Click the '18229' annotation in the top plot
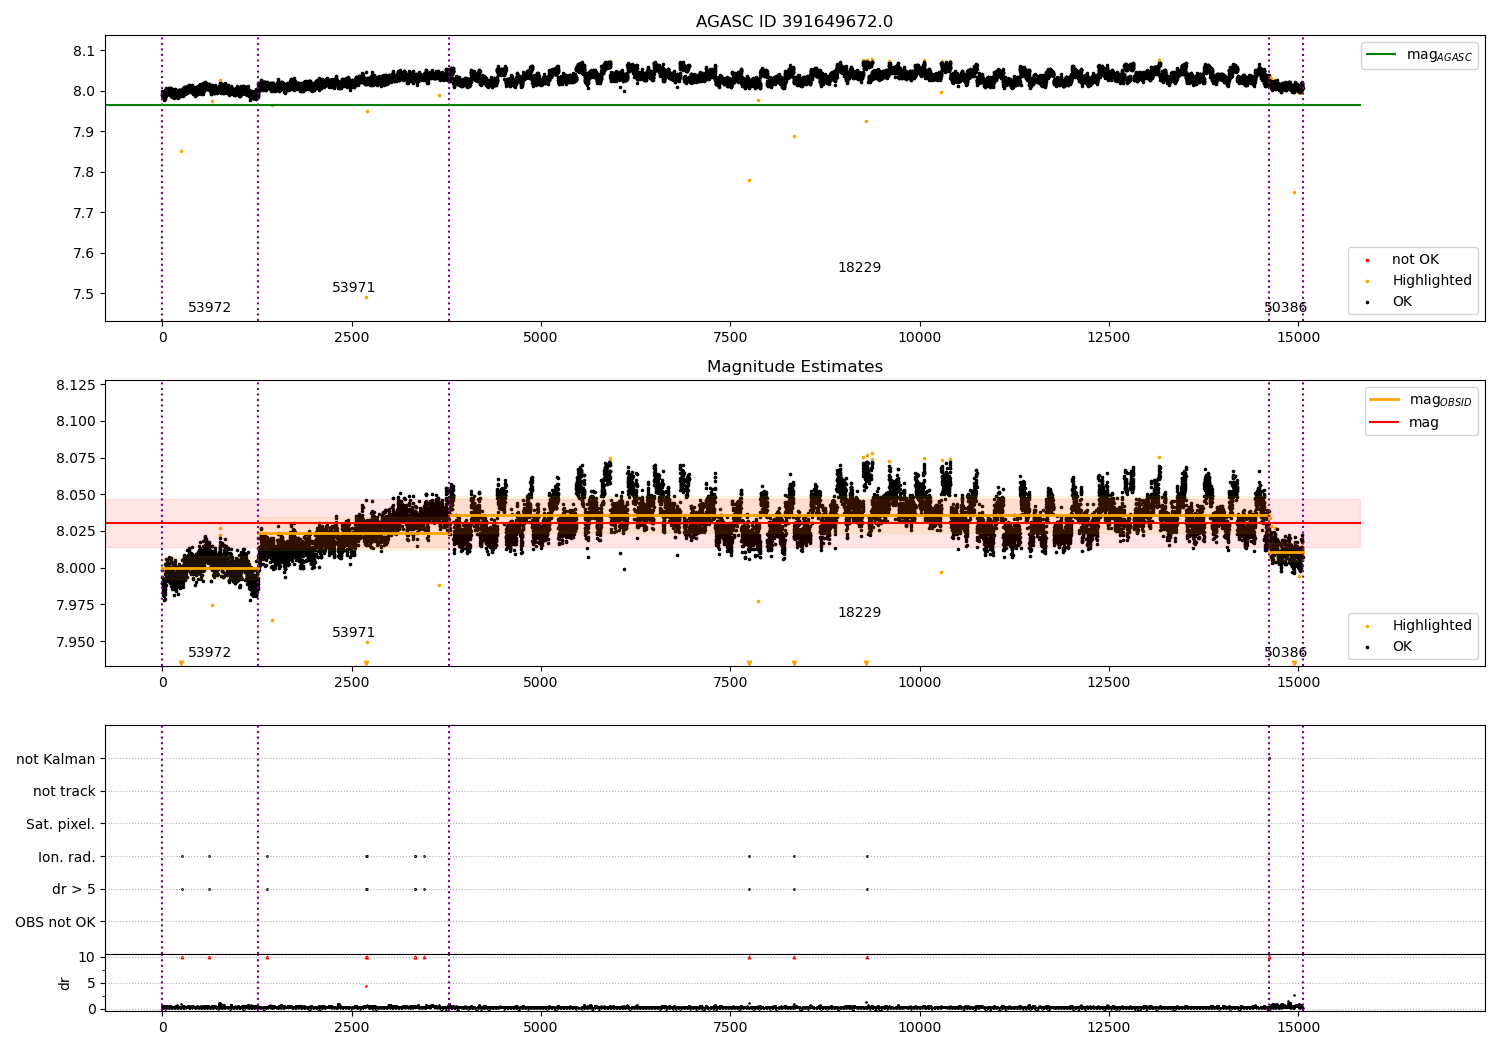1500x1050 pixels. coord(859,268)
